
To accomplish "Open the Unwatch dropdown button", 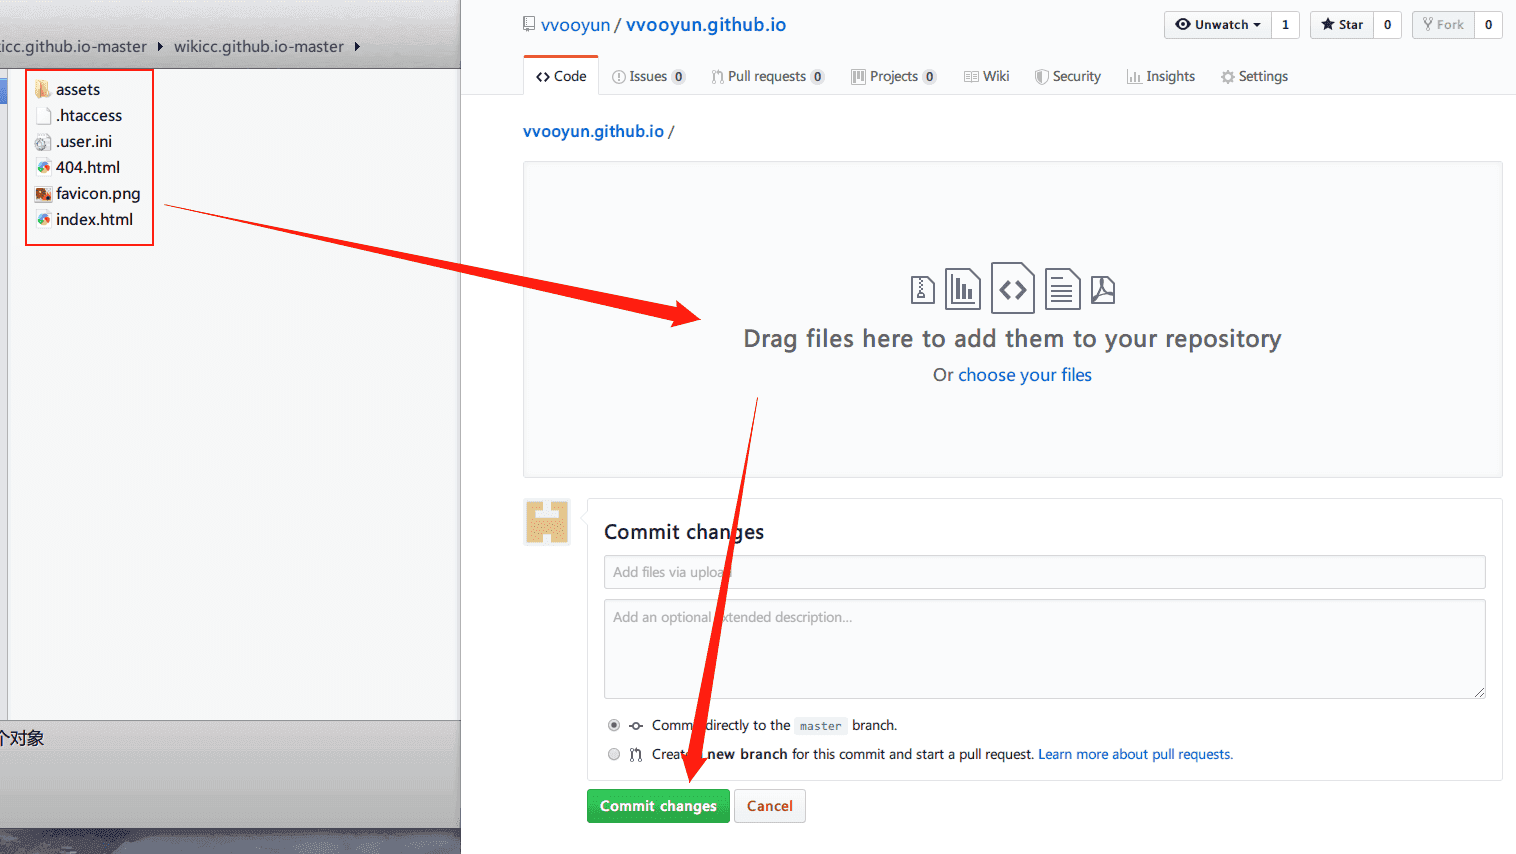I will [x=1217, y=25].
